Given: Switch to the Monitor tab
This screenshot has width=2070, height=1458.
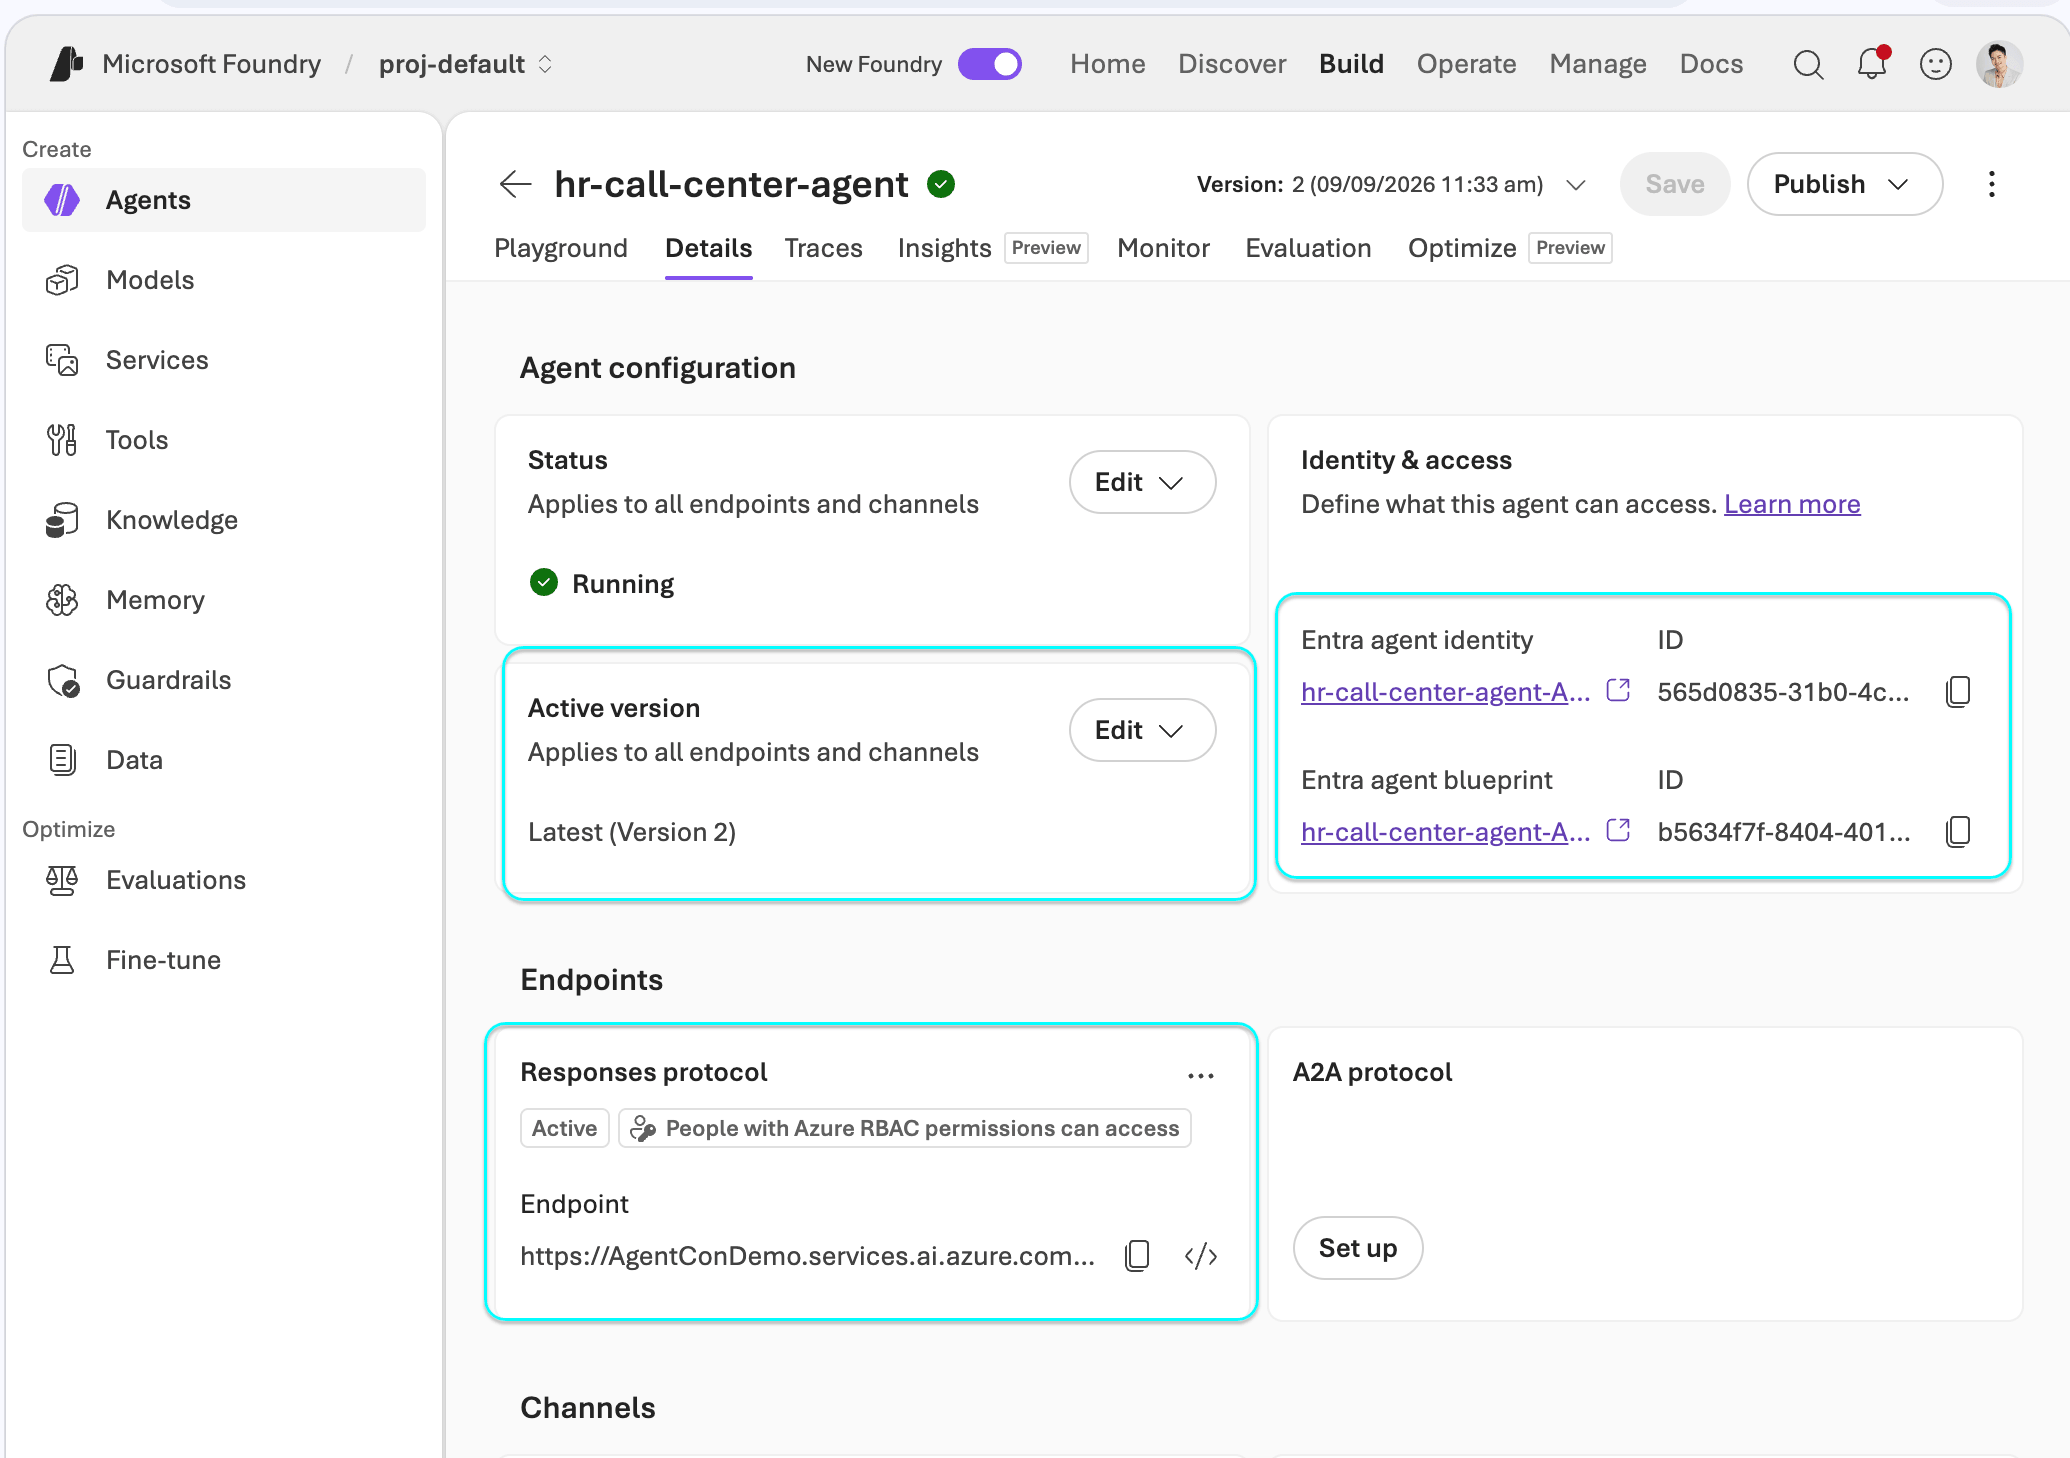Looking at the screenshot, I should (x=1163, y=248).
